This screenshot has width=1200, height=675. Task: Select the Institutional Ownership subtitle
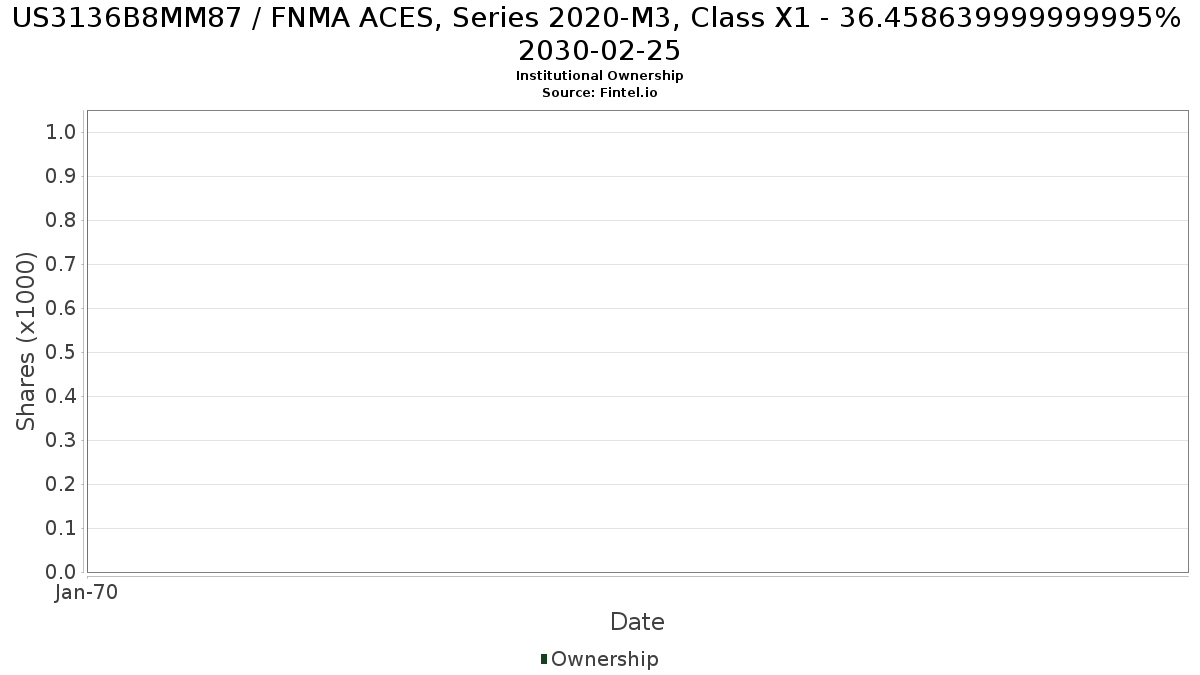(x=600, y=76)
